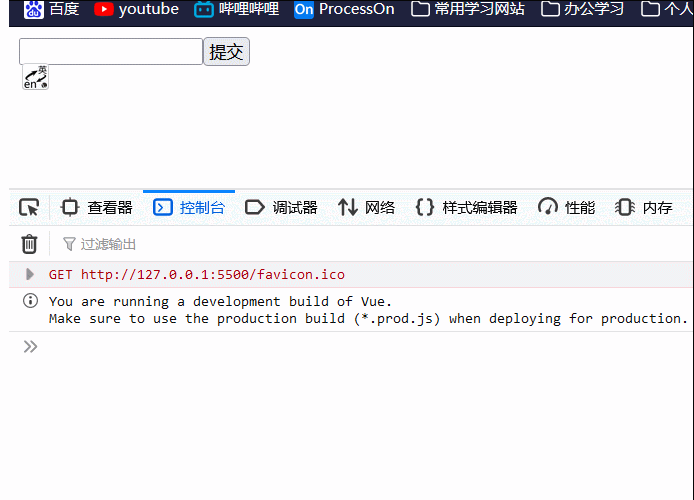This screenshot has height=500, width=694.
Task: Click the 提交 button
Action: point(226,52)
